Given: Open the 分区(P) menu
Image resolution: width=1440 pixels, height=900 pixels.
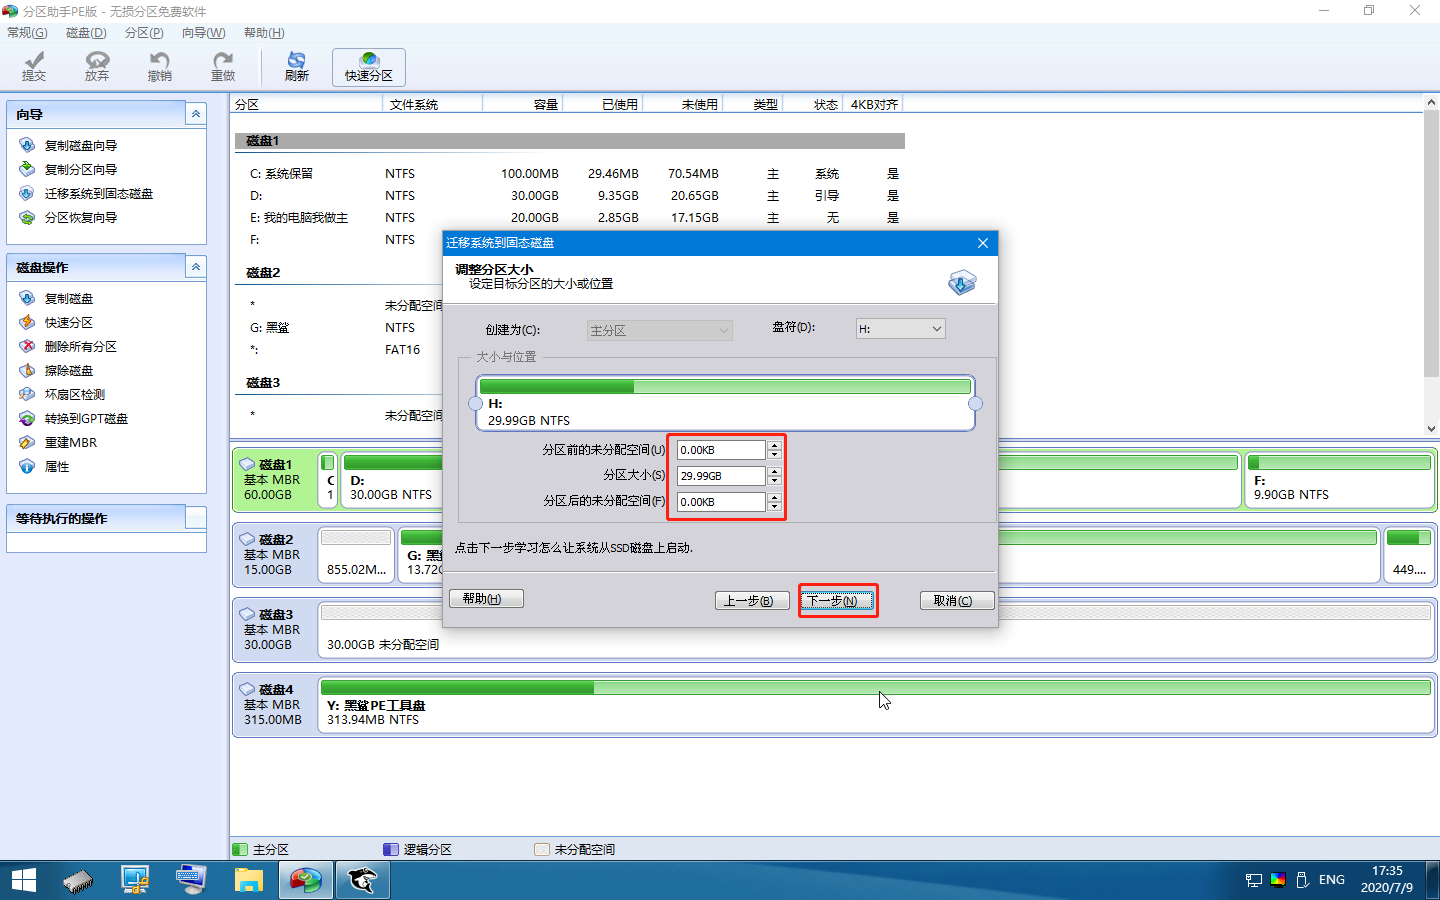Looking at the screenshot, I should pos(144,33).
